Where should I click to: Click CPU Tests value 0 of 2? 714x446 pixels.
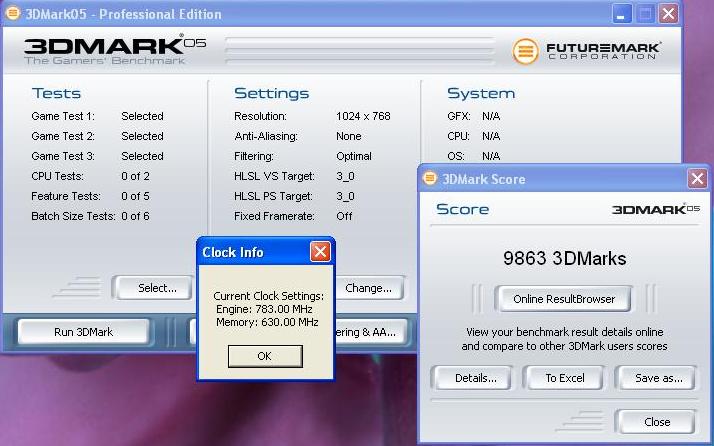(135, 176)
